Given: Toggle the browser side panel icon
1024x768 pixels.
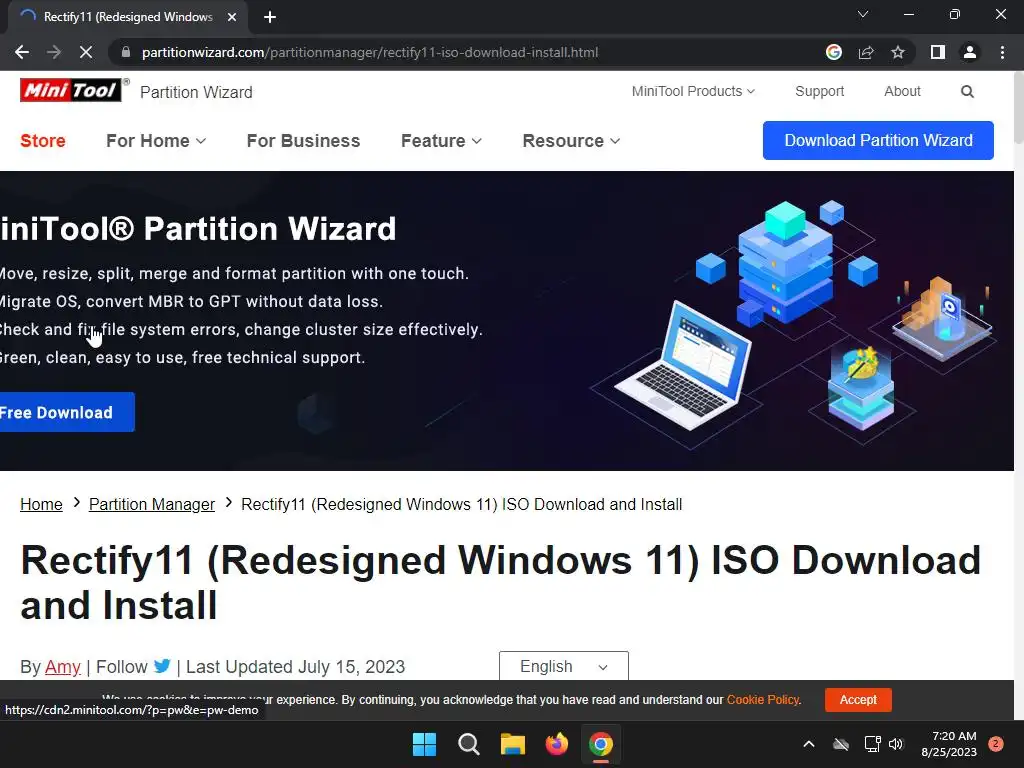Looking at the screenshot, I should pyautogui.click(x=938, y=52).
